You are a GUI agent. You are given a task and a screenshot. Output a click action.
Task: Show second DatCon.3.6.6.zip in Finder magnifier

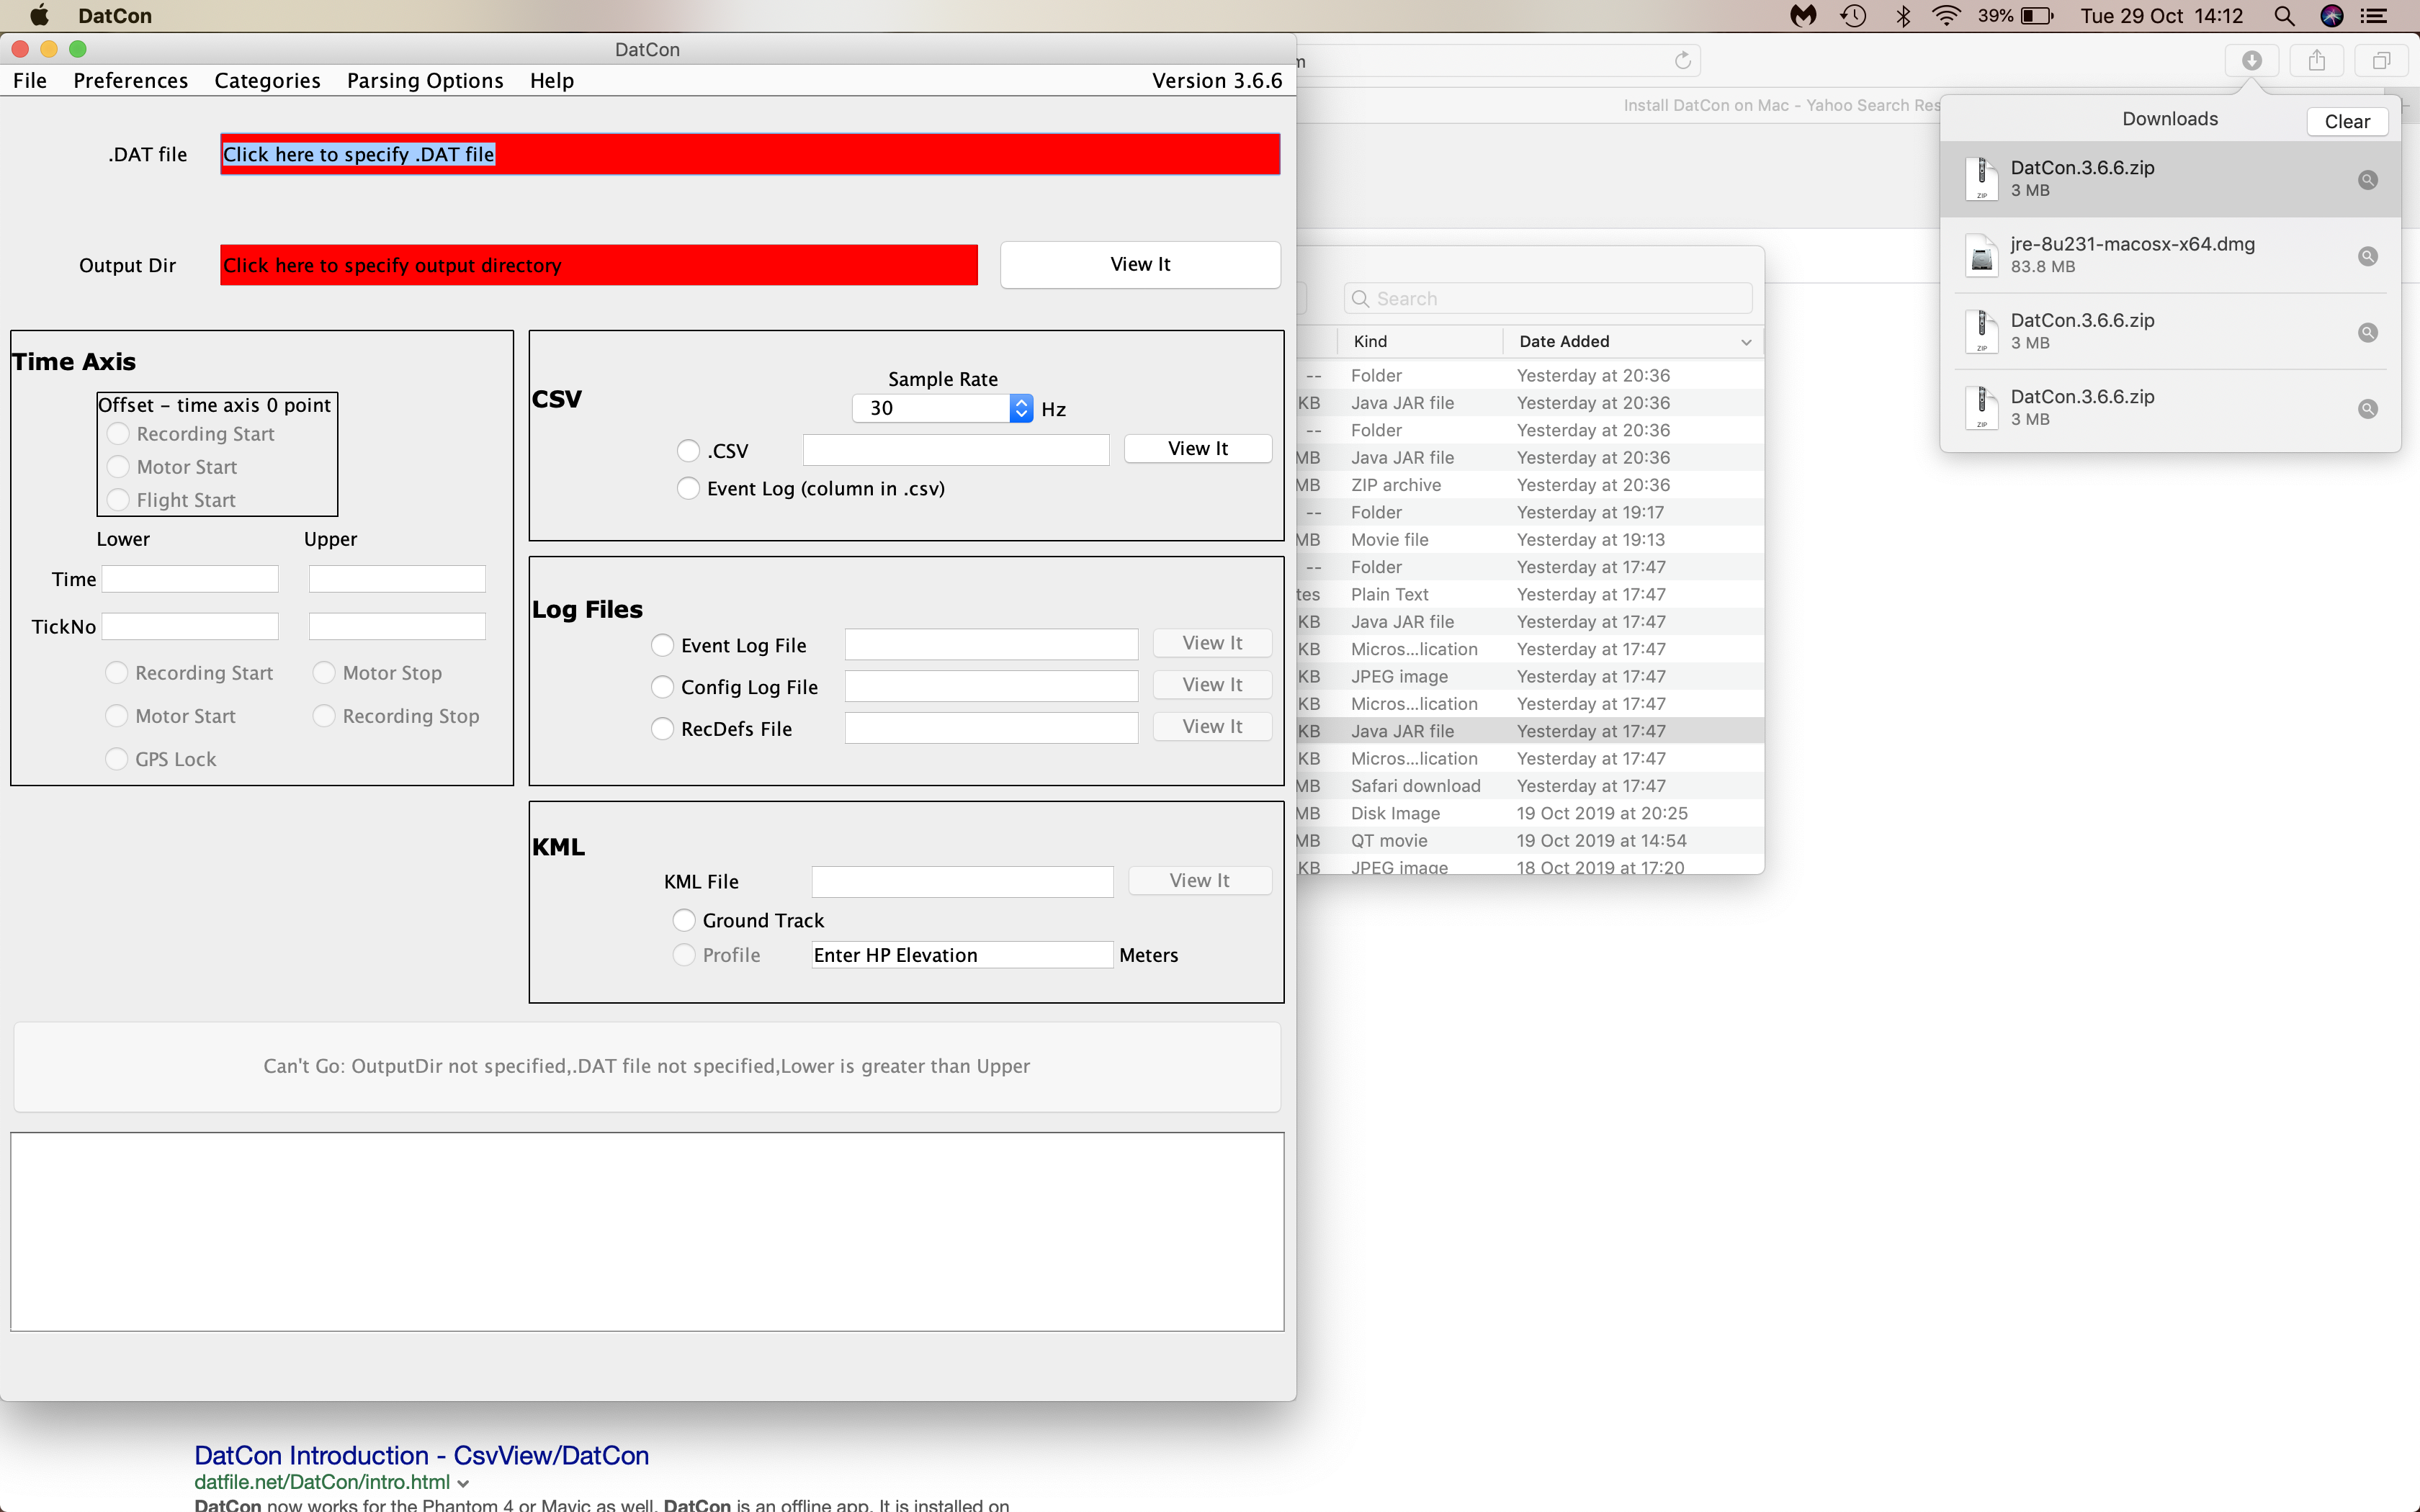(2367, 332)
